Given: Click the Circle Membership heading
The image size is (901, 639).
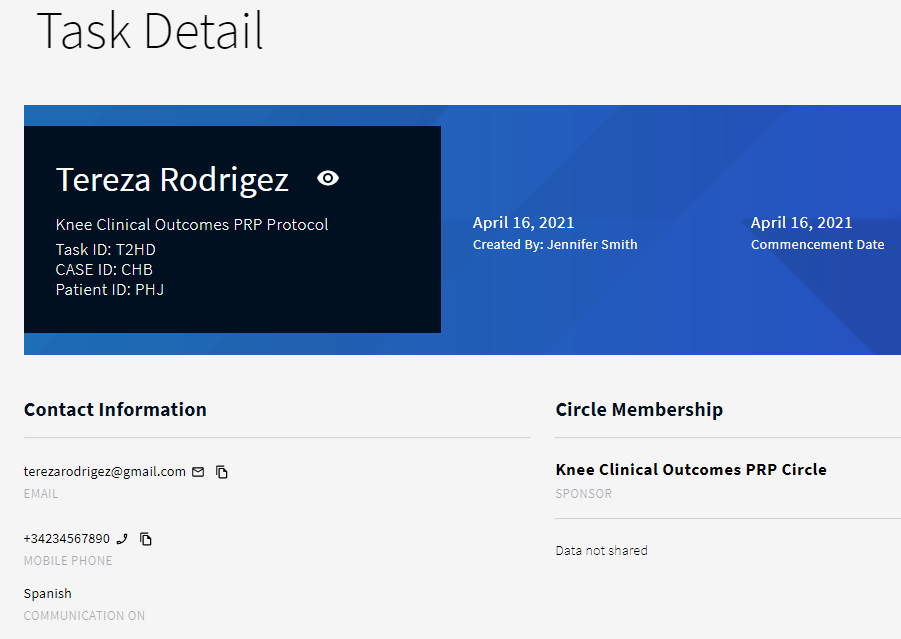Looking at the screenshot, I should coord(638,410).
